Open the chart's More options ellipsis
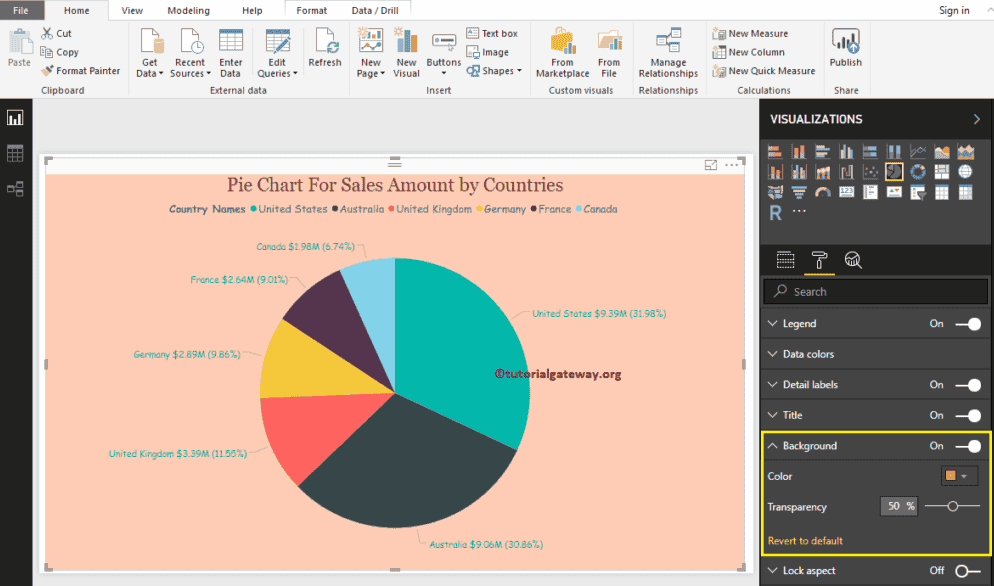 tap(732, 165)
